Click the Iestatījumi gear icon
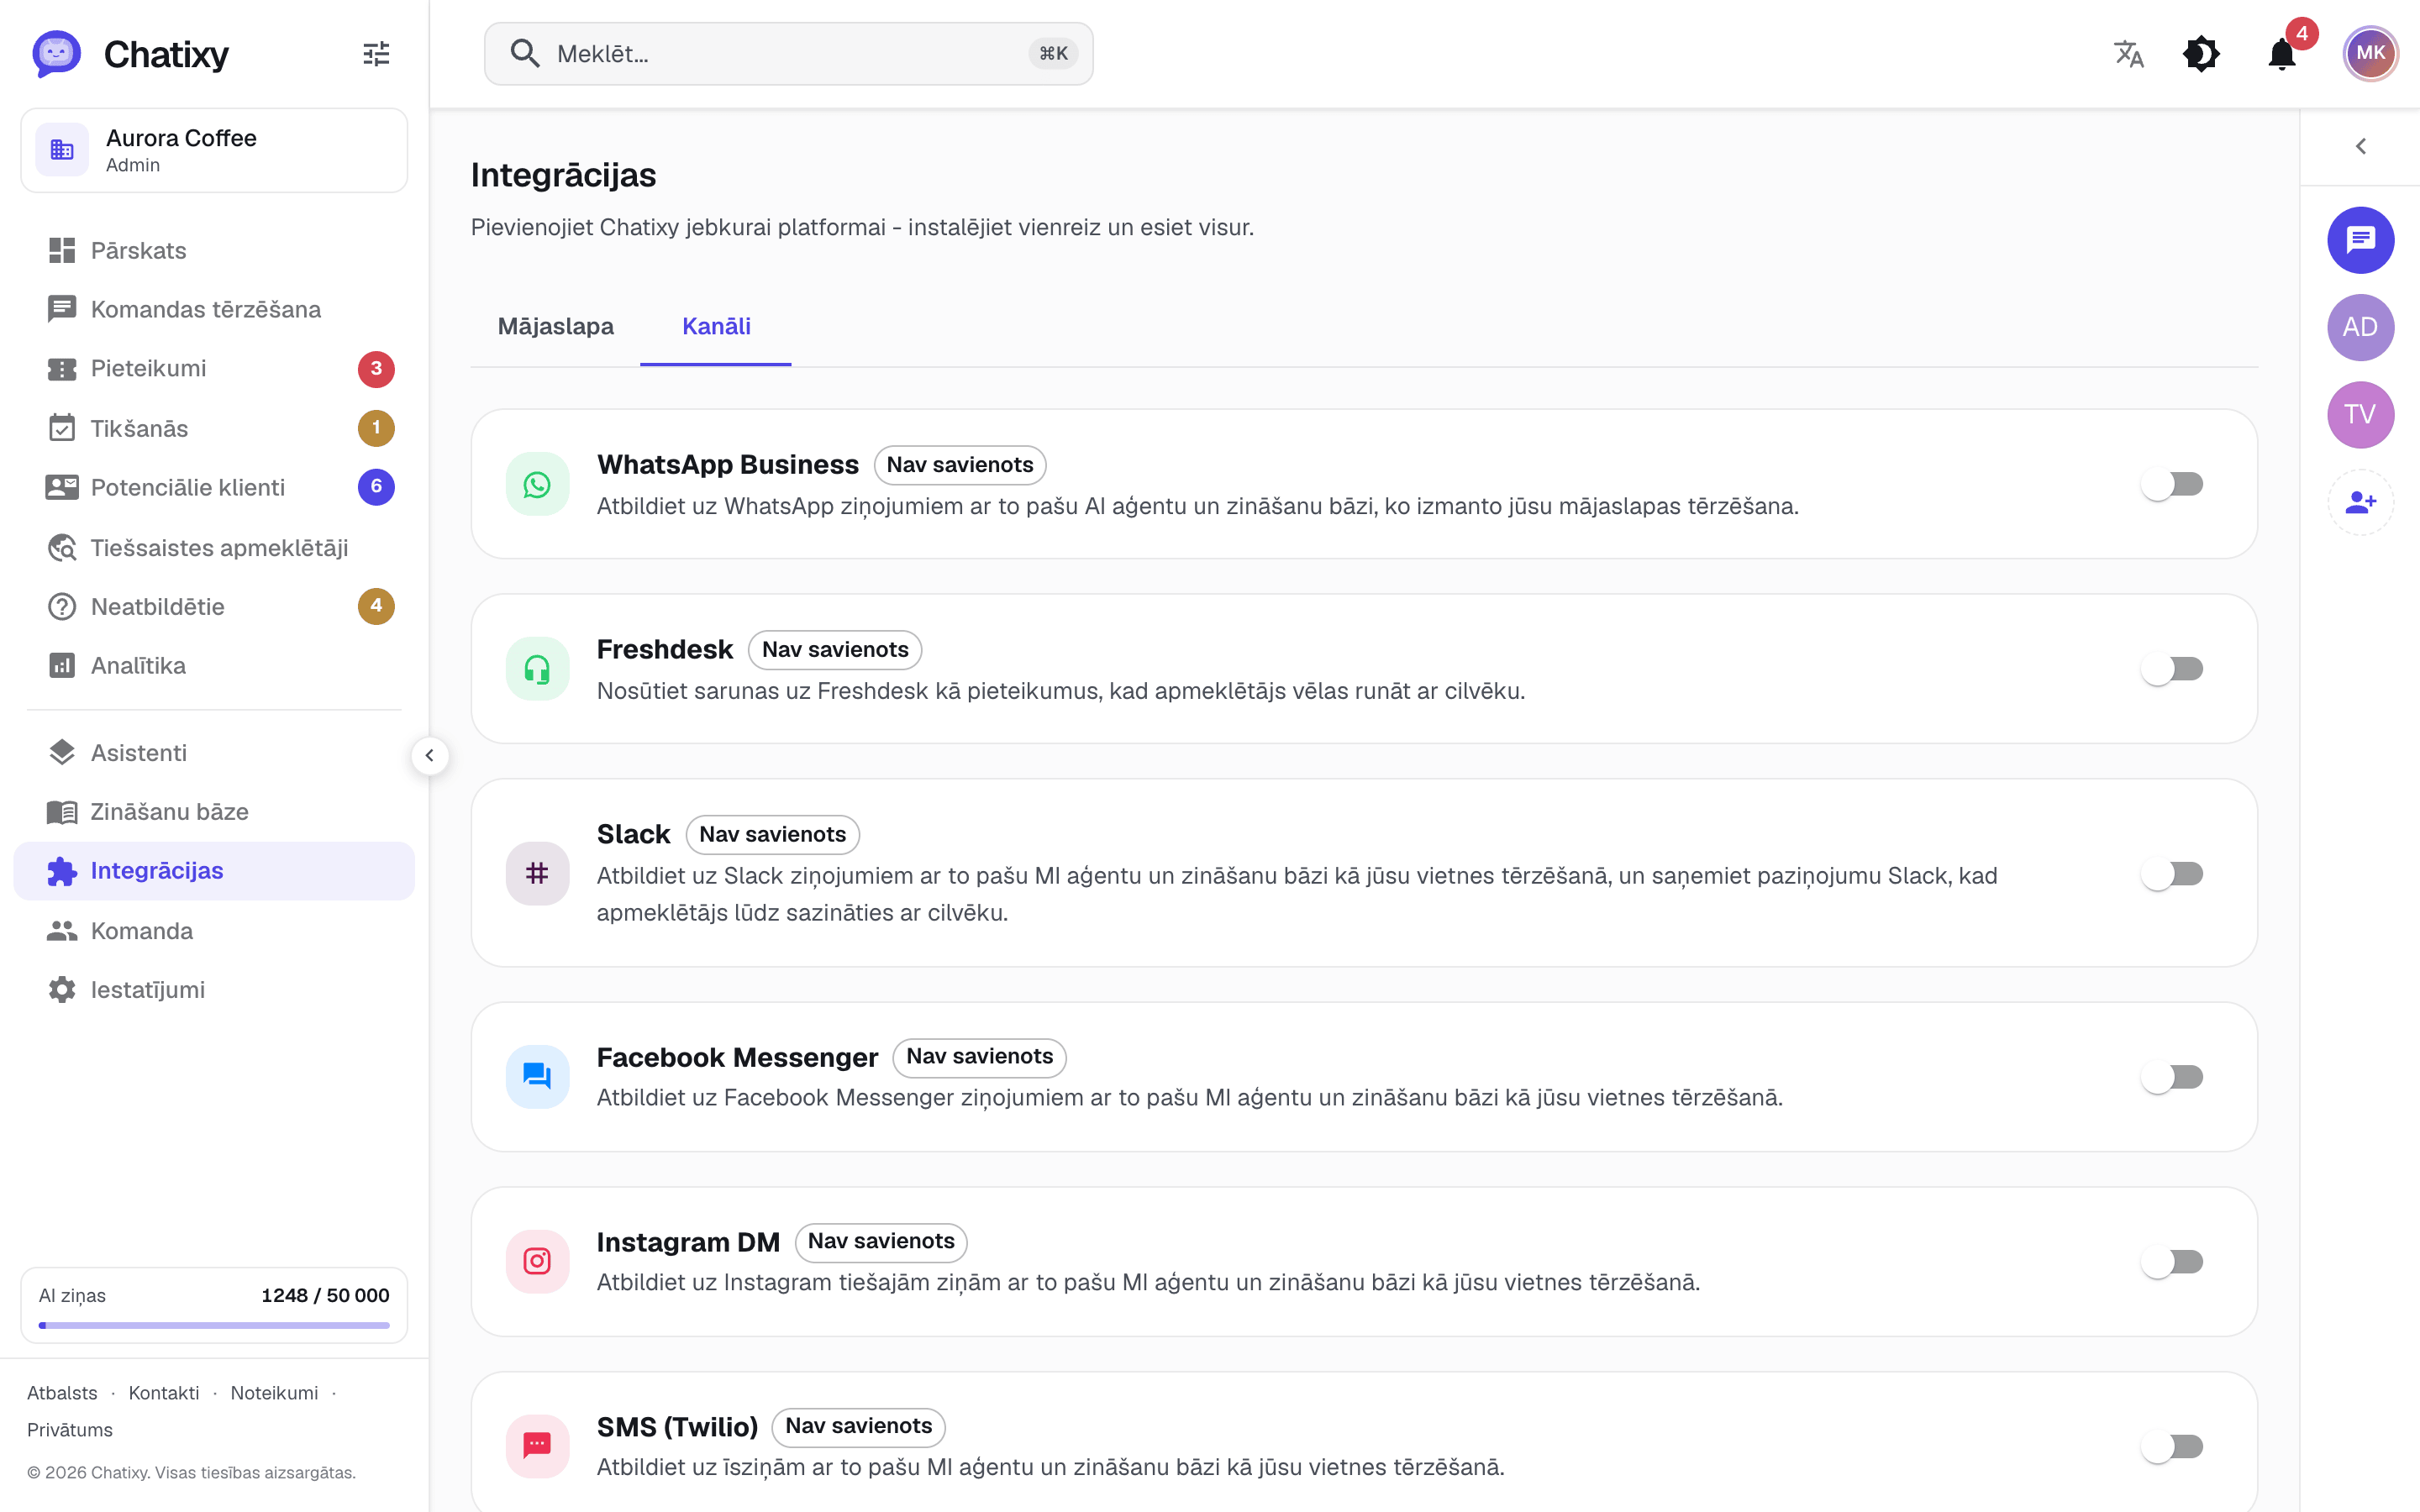 [x=62, y=990]
